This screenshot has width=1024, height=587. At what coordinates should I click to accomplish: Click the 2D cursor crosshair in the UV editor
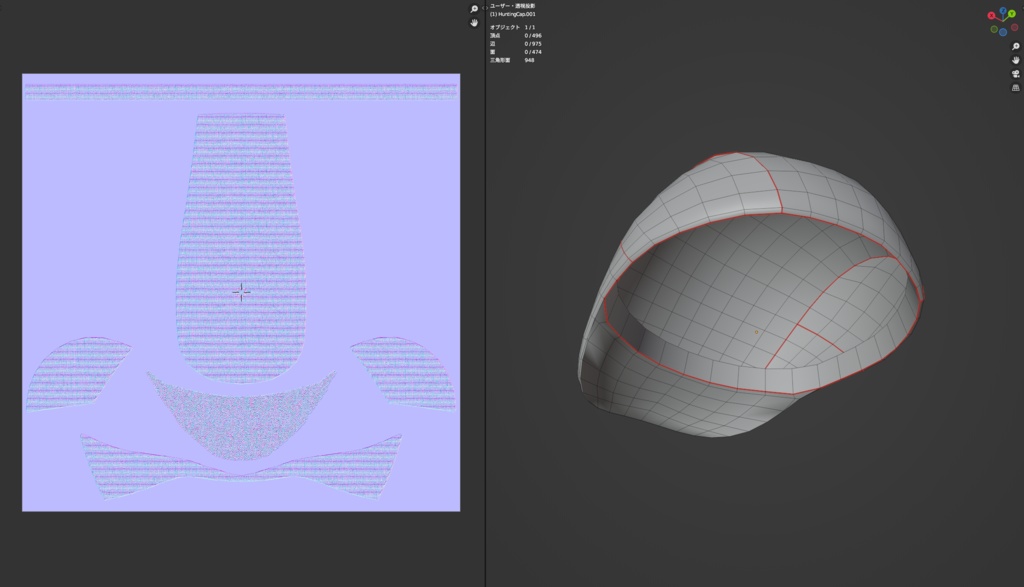[241, 292]
